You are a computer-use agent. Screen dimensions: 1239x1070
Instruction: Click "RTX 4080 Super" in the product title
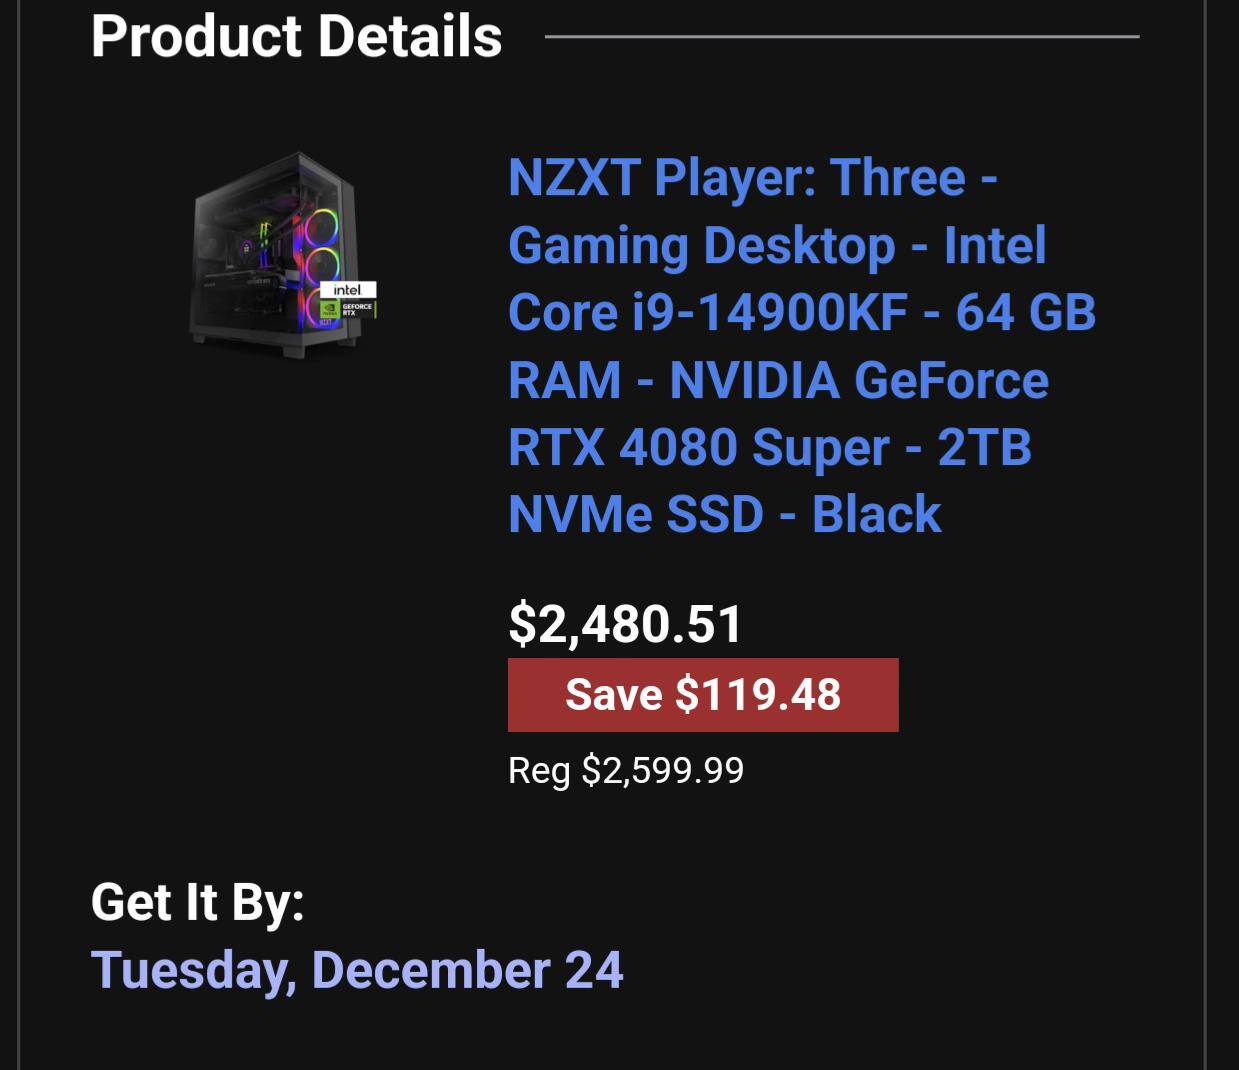(x=698, y=447)
